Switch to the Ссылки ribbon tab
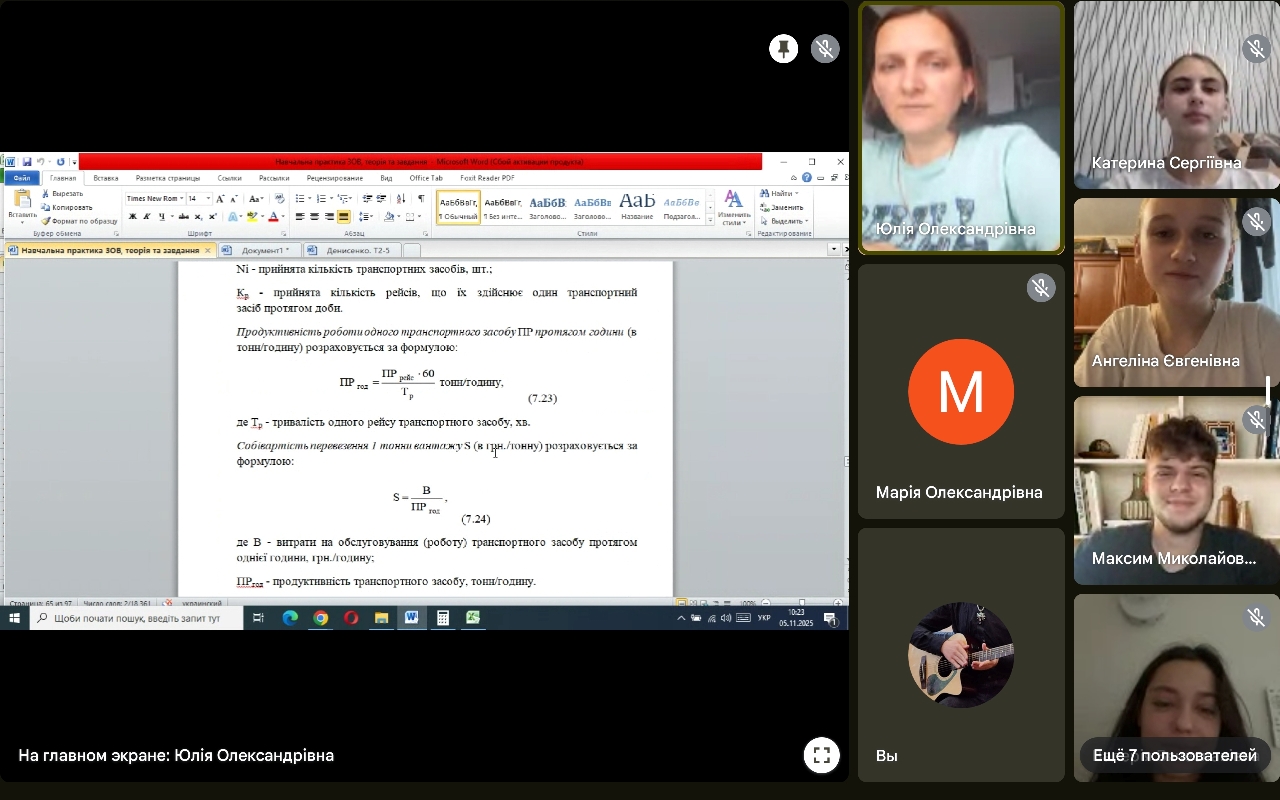The width and height of the screenshot is (1280, 800). coord(230,178)
